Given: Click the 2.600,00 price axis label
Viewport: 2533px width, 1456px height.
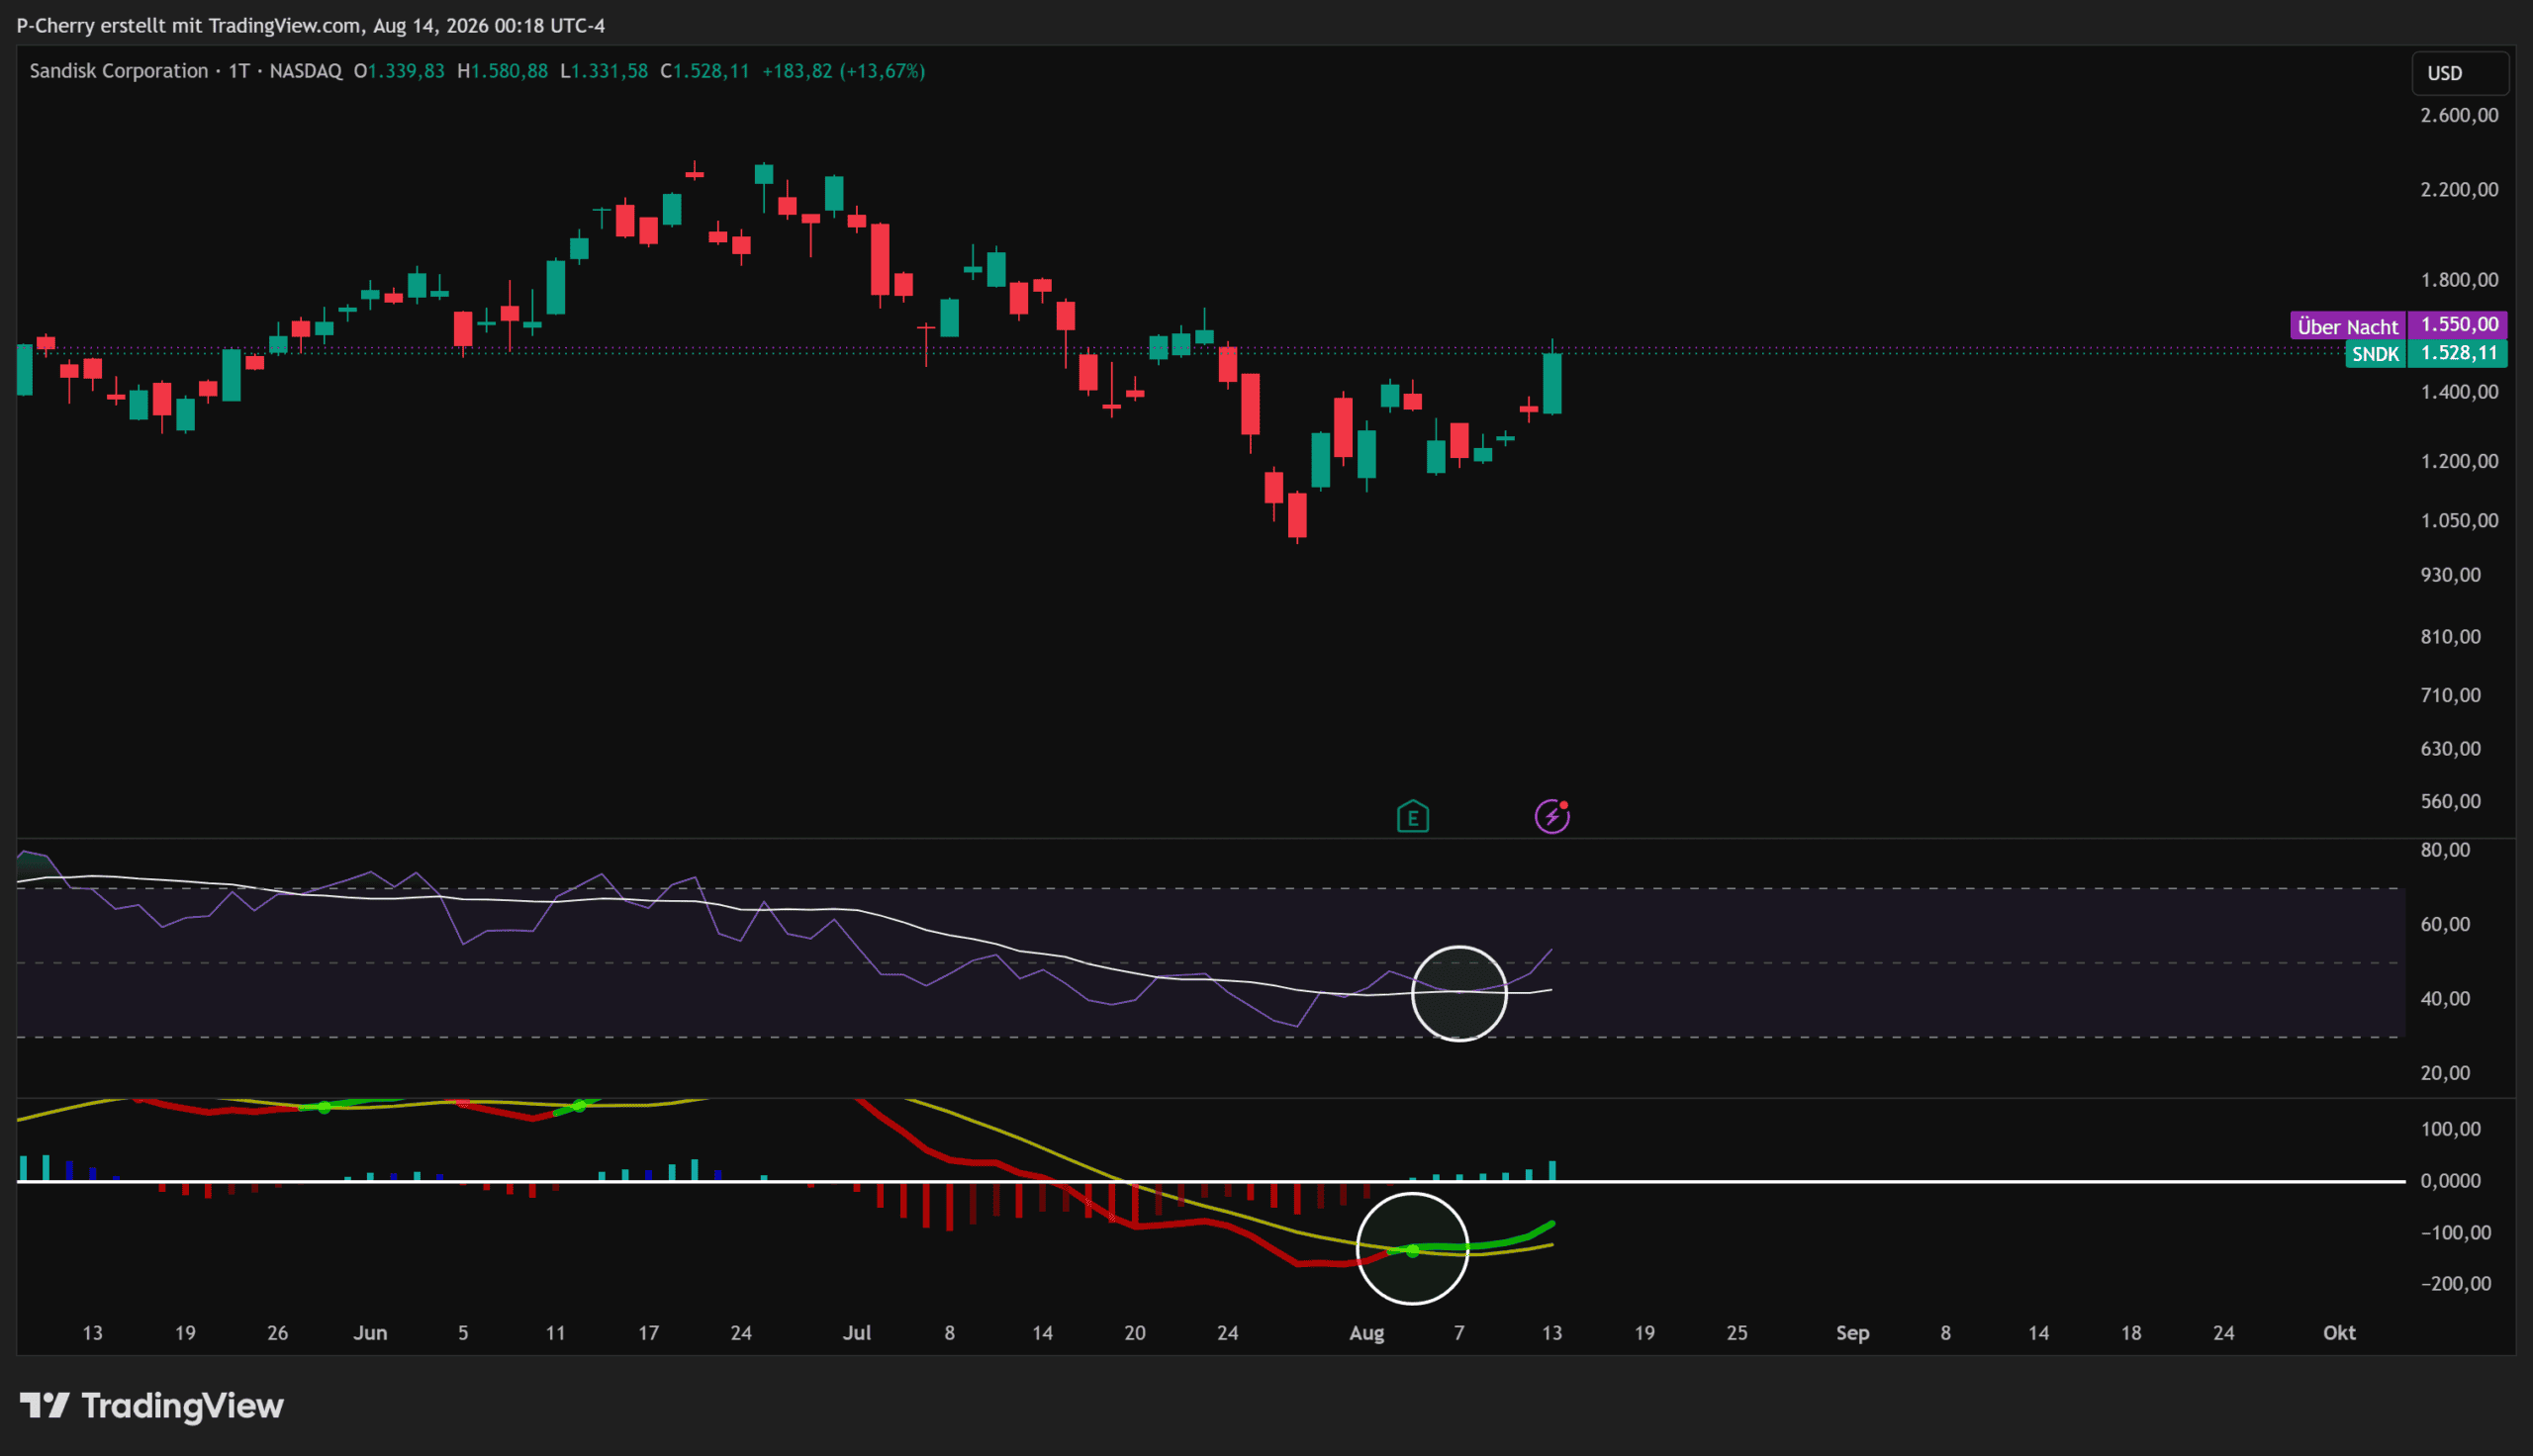Looking at the screenshot, I should (2459, 116).
